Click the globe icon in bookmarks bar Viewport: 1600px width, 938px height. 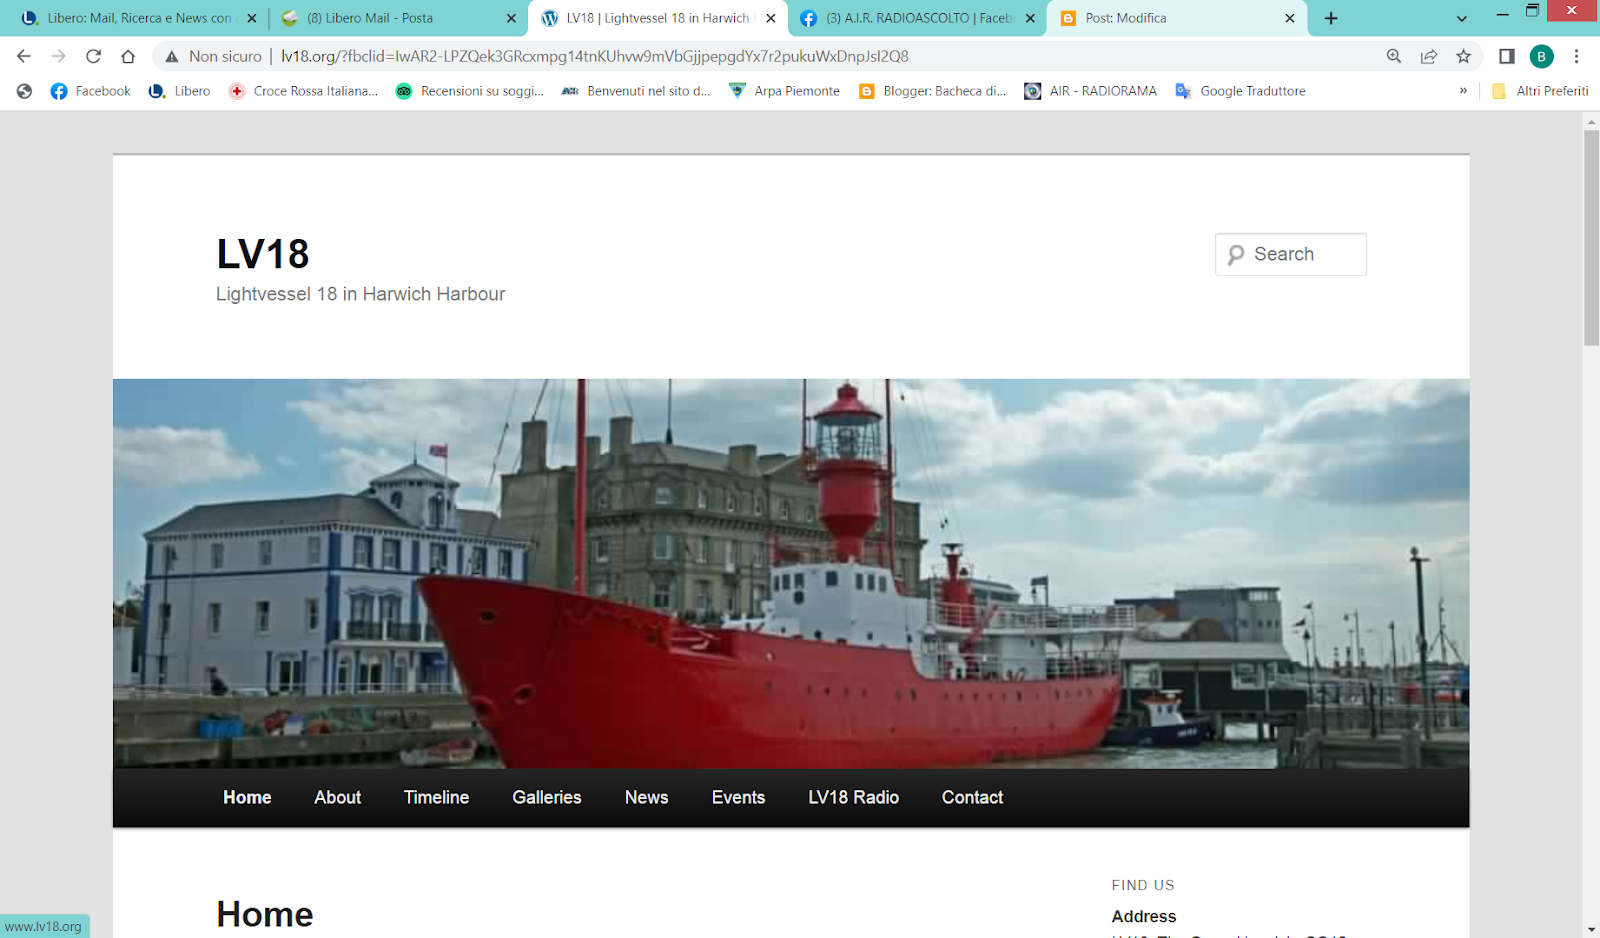25,91
